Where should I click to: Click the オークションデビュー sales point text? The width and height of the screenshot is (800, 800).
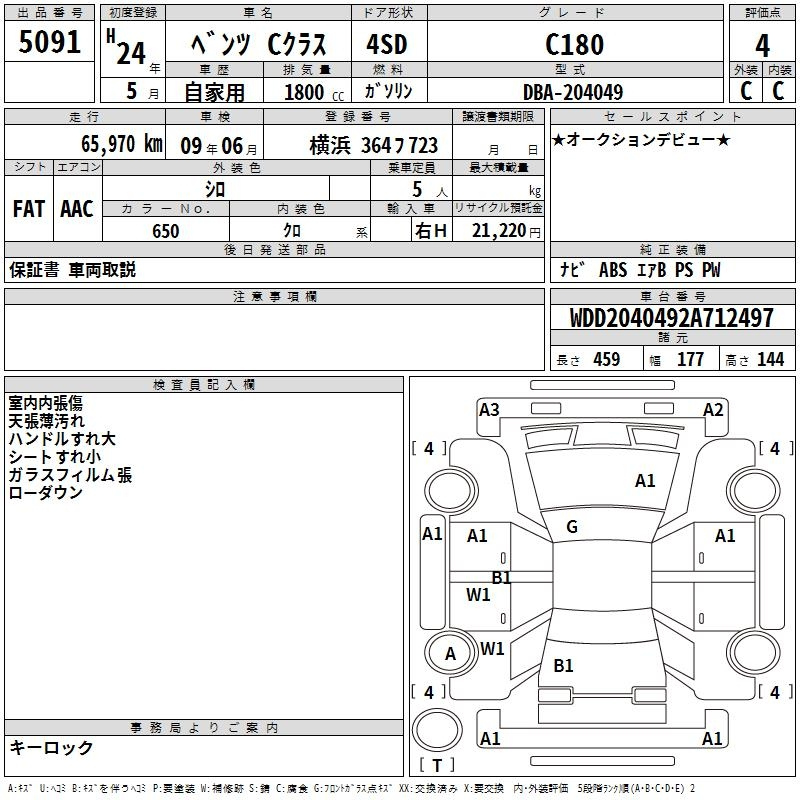click(641, 139)
